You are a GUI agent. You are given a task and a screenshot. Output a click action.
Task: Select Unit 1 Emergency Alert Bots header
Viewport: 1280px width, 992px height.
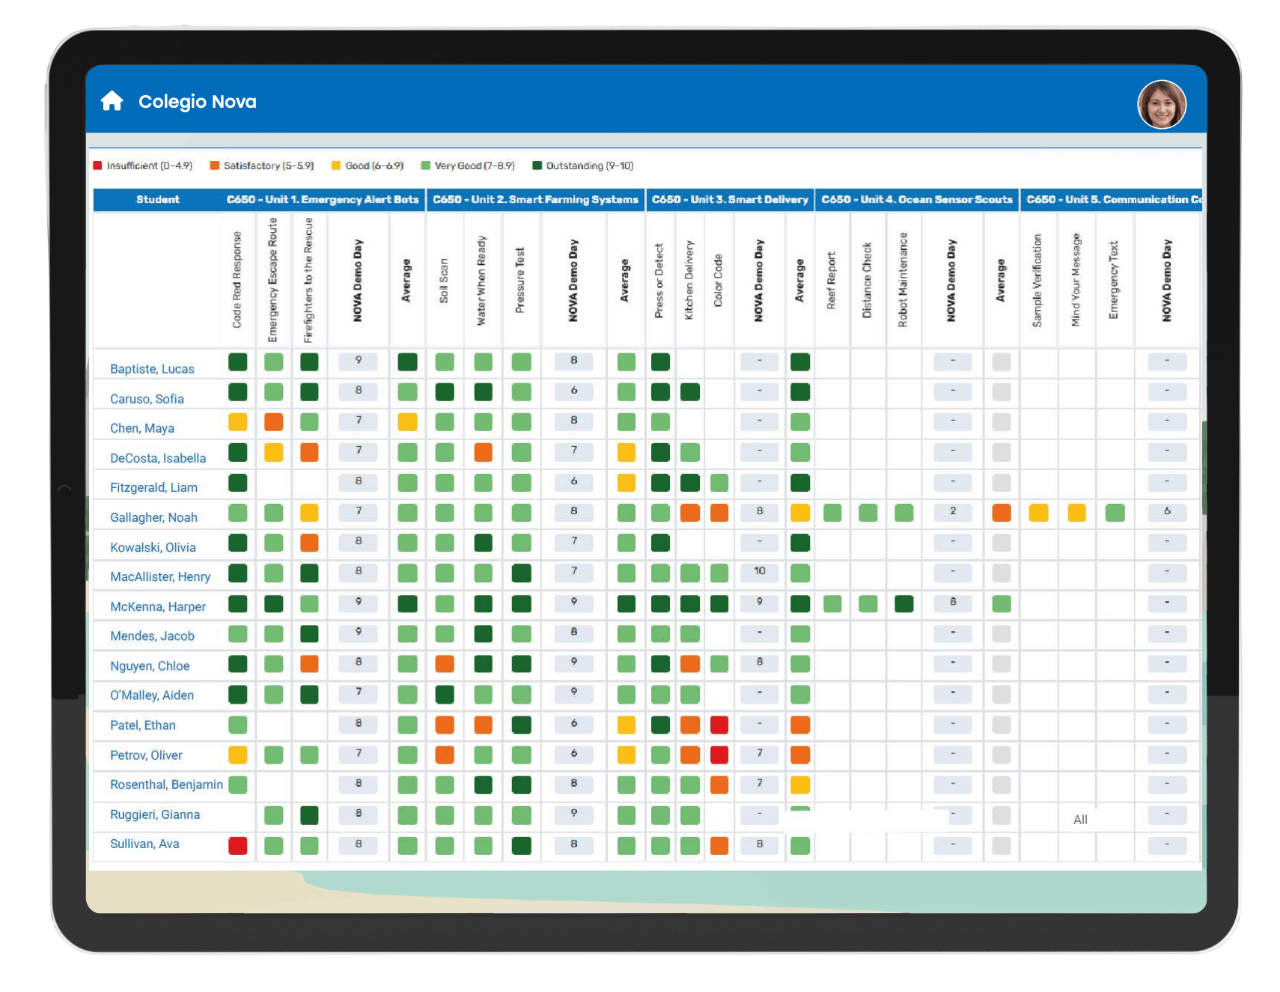click(x=322, y=200)
